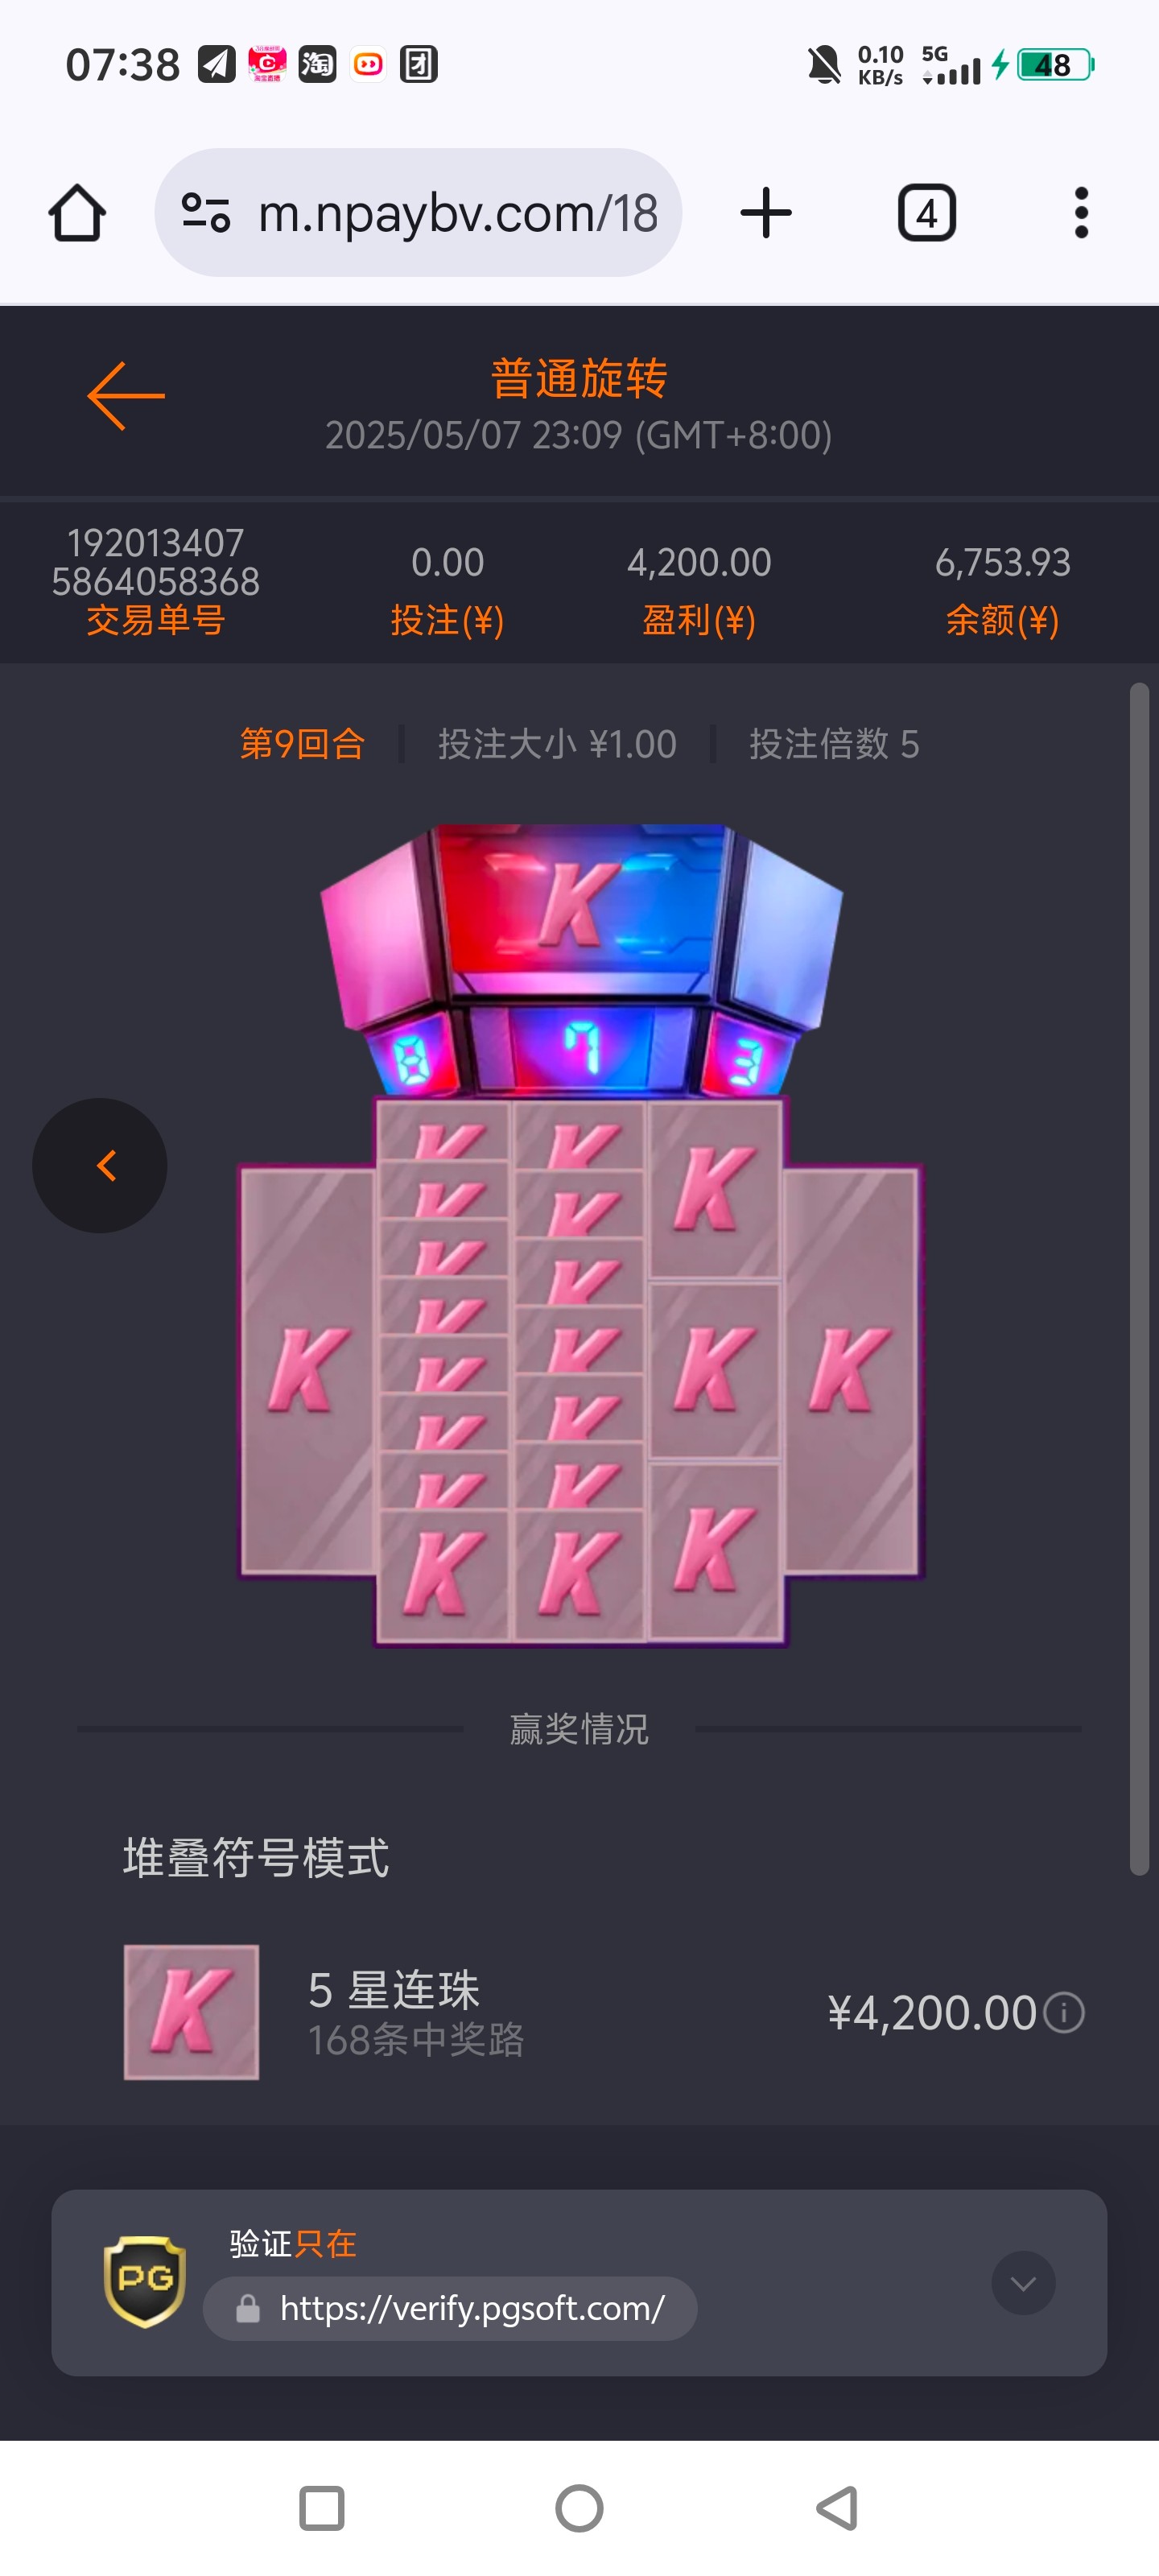The width and height of the screenshot is (1159, 2576).
Task: Go to previous round with left chevron
Action: click(100, 1165)
